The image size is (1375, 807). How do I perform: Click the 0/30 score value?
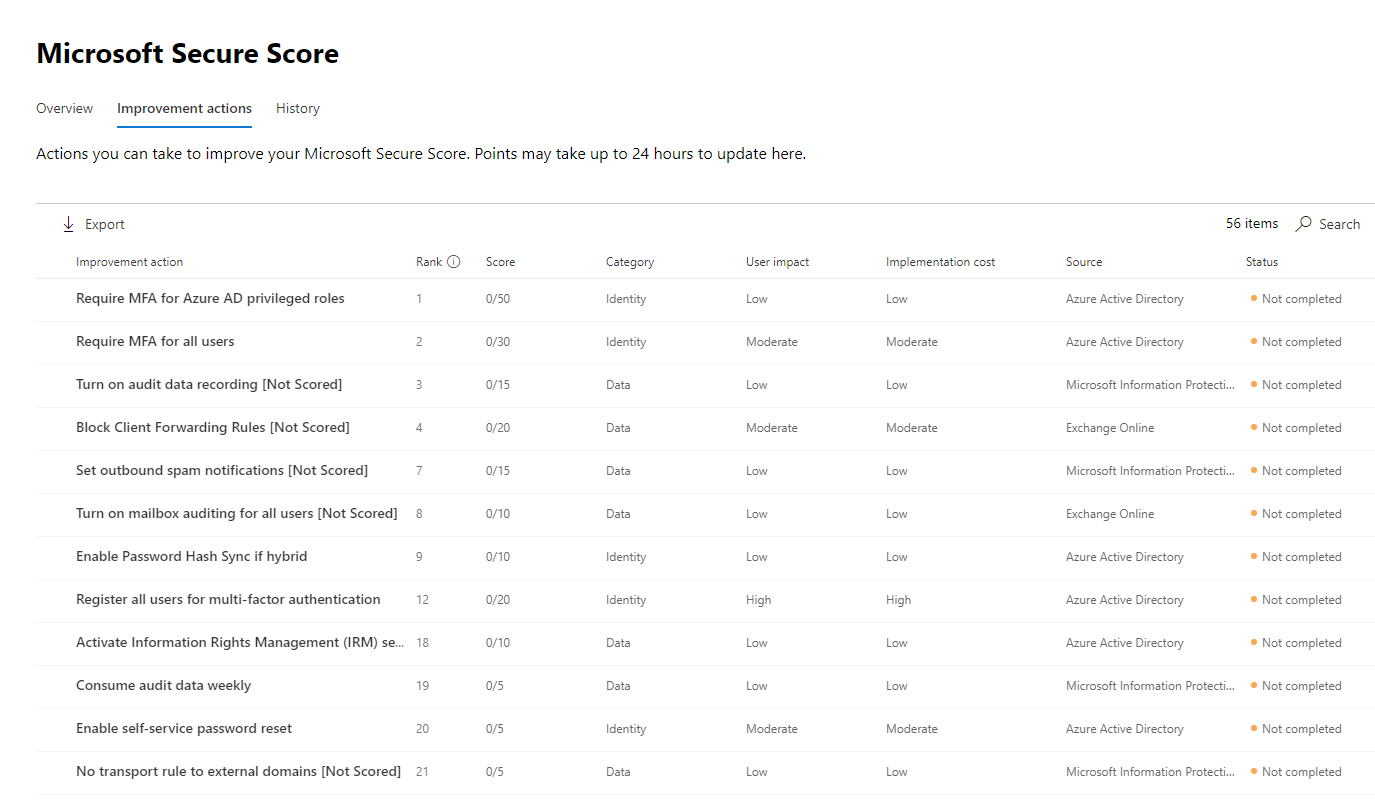click(x=498, y=342)
